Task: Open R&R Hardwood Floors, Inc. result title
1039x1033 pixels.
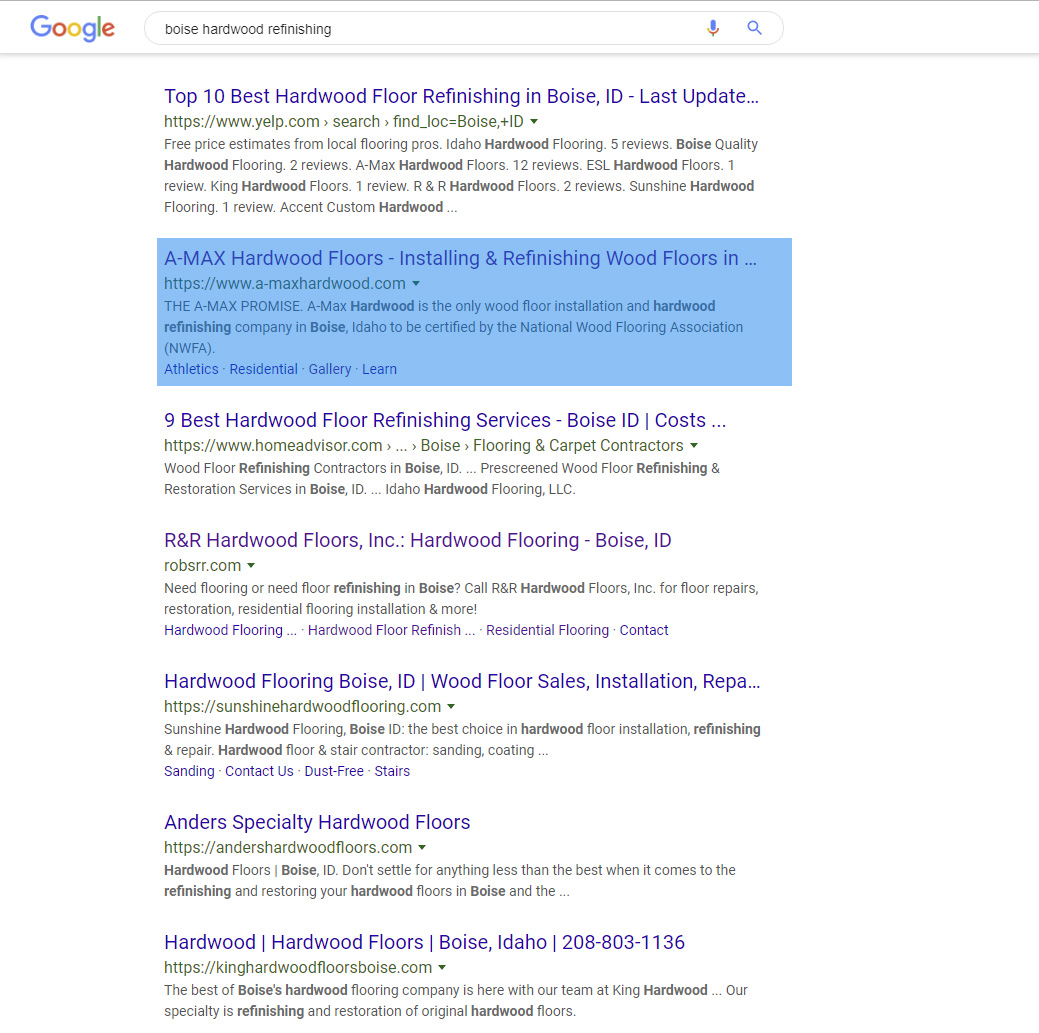Action: (x=417, y=540)
